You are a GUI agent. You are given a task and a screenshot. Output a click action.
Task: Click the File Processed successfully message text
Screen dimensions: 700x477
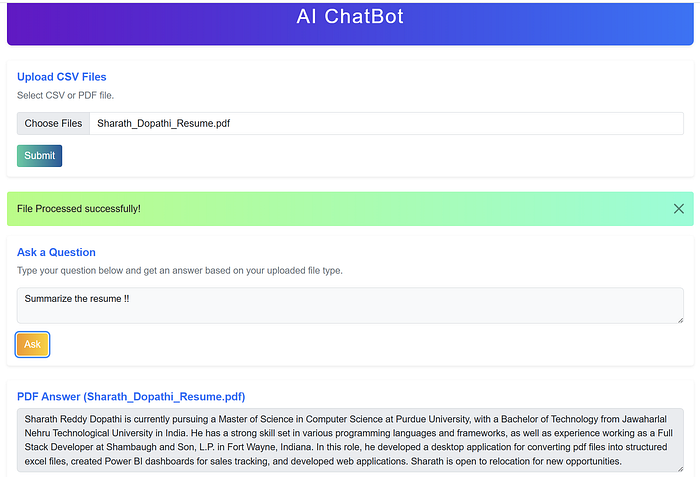coord(79,209)
